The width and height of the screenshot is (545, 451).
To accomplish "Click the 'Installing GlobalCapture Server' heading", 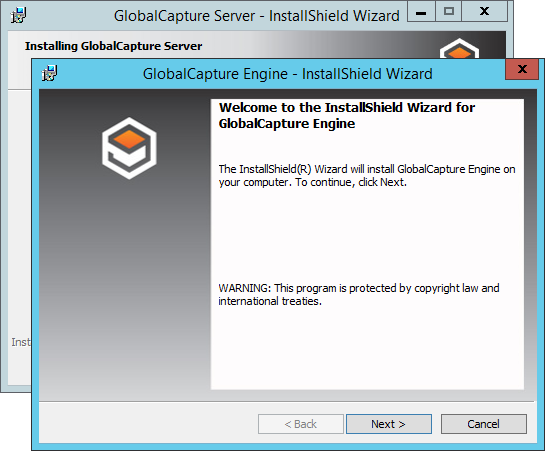I will [x=113, y=46].
